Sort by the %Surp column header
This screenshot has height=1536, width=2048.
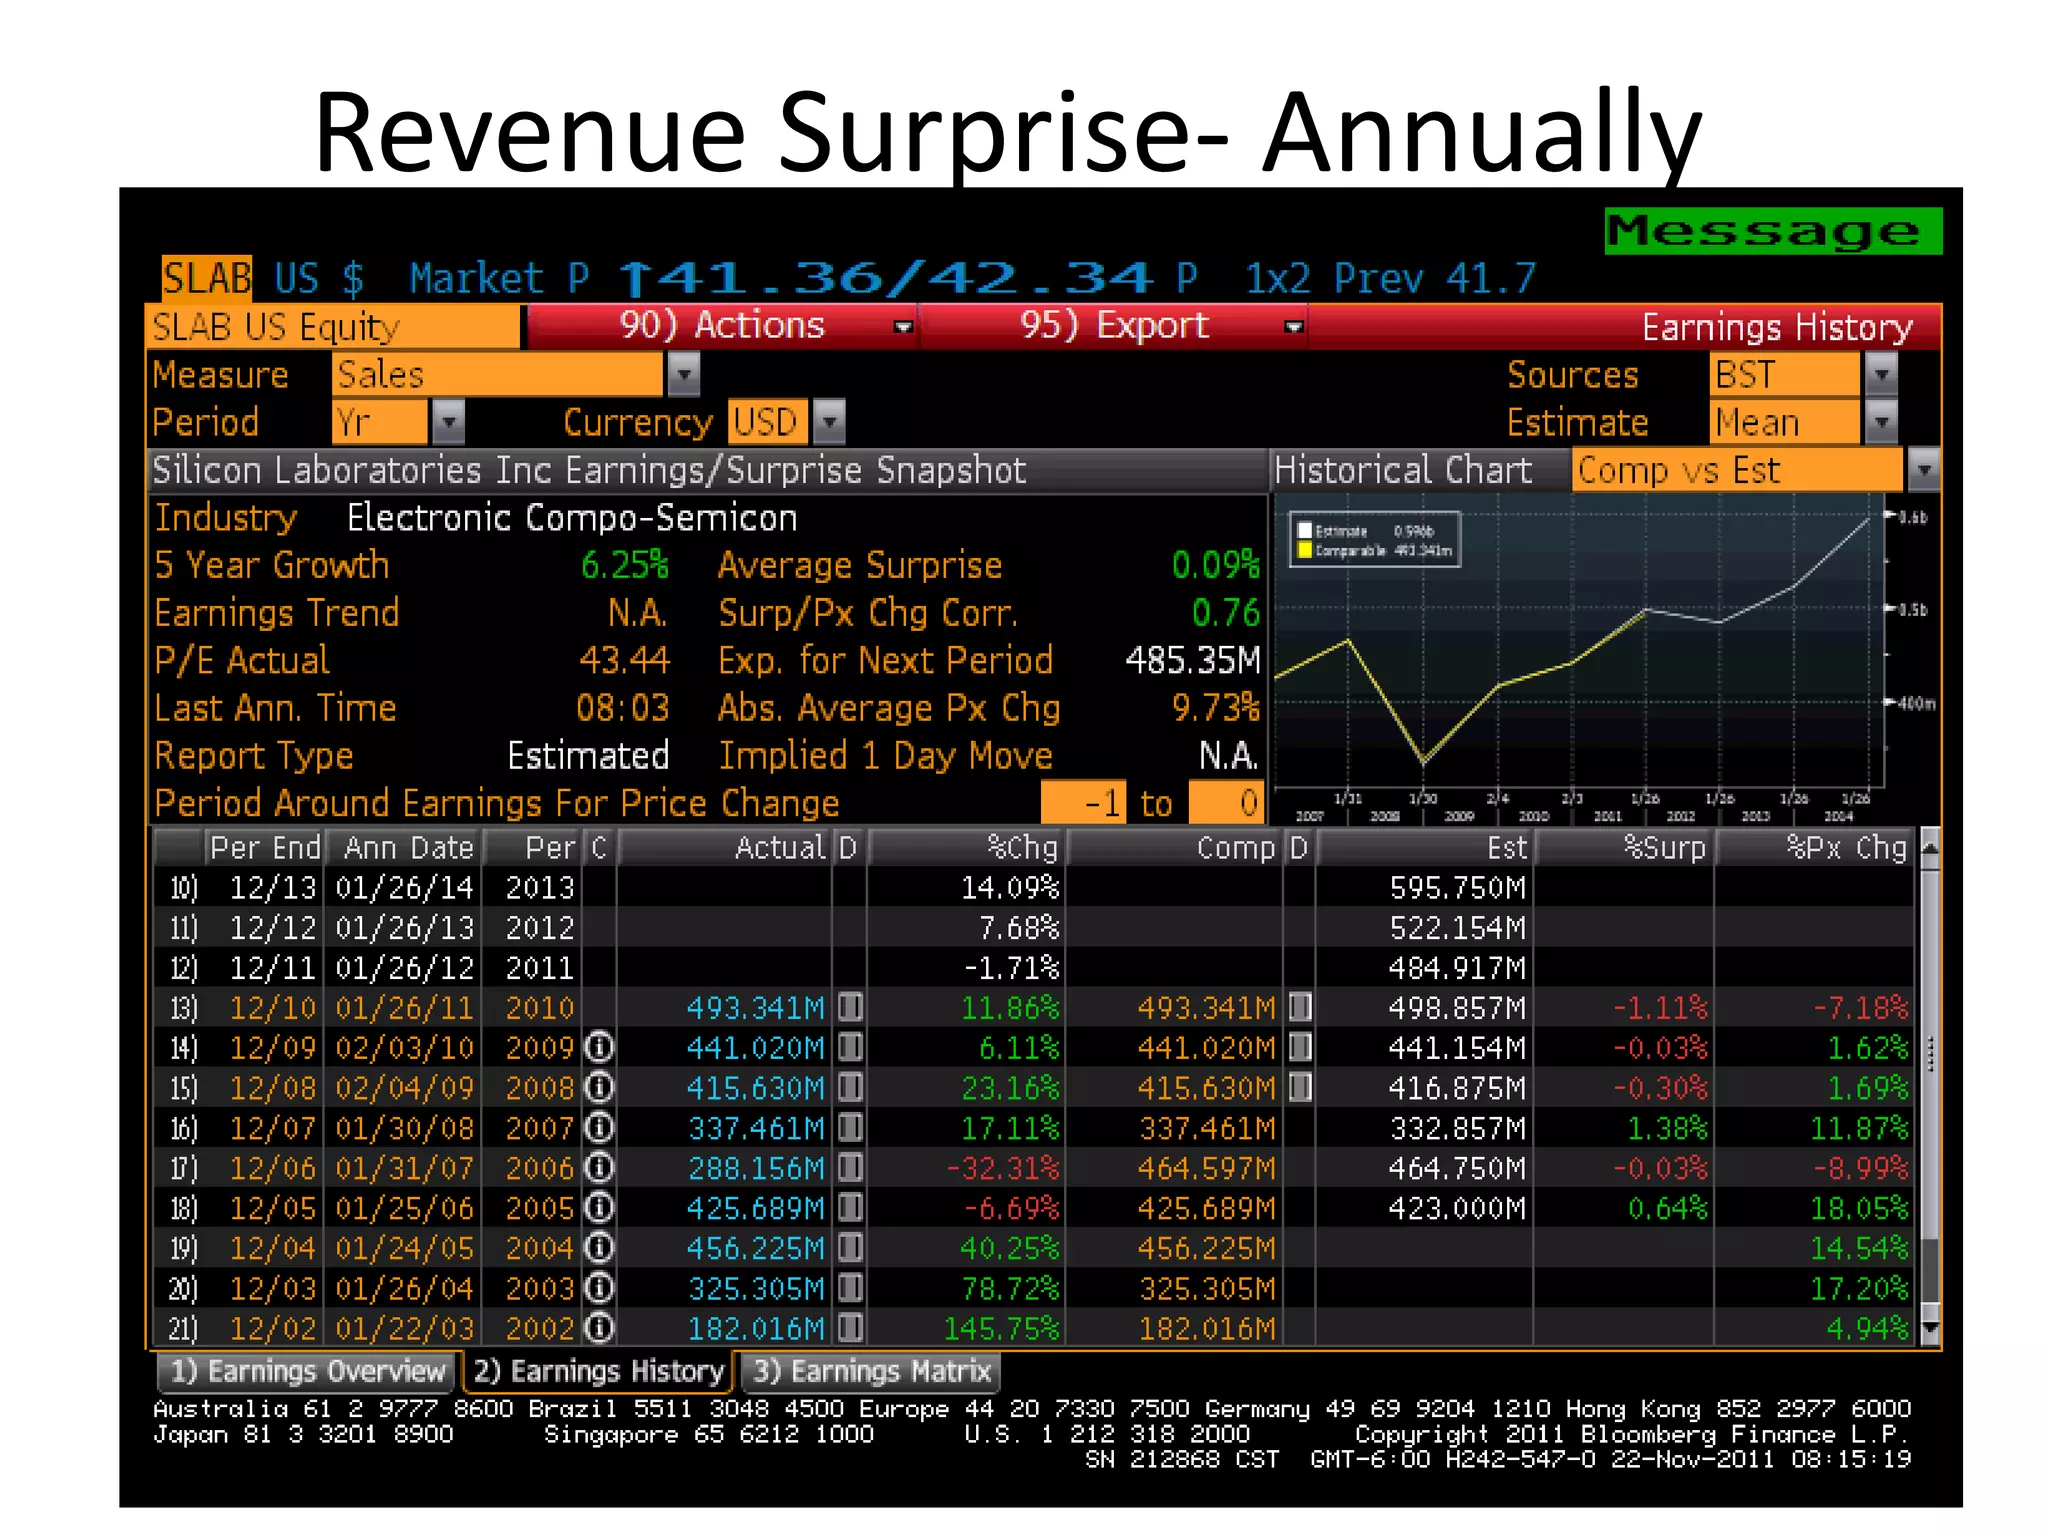[1625, 848]
